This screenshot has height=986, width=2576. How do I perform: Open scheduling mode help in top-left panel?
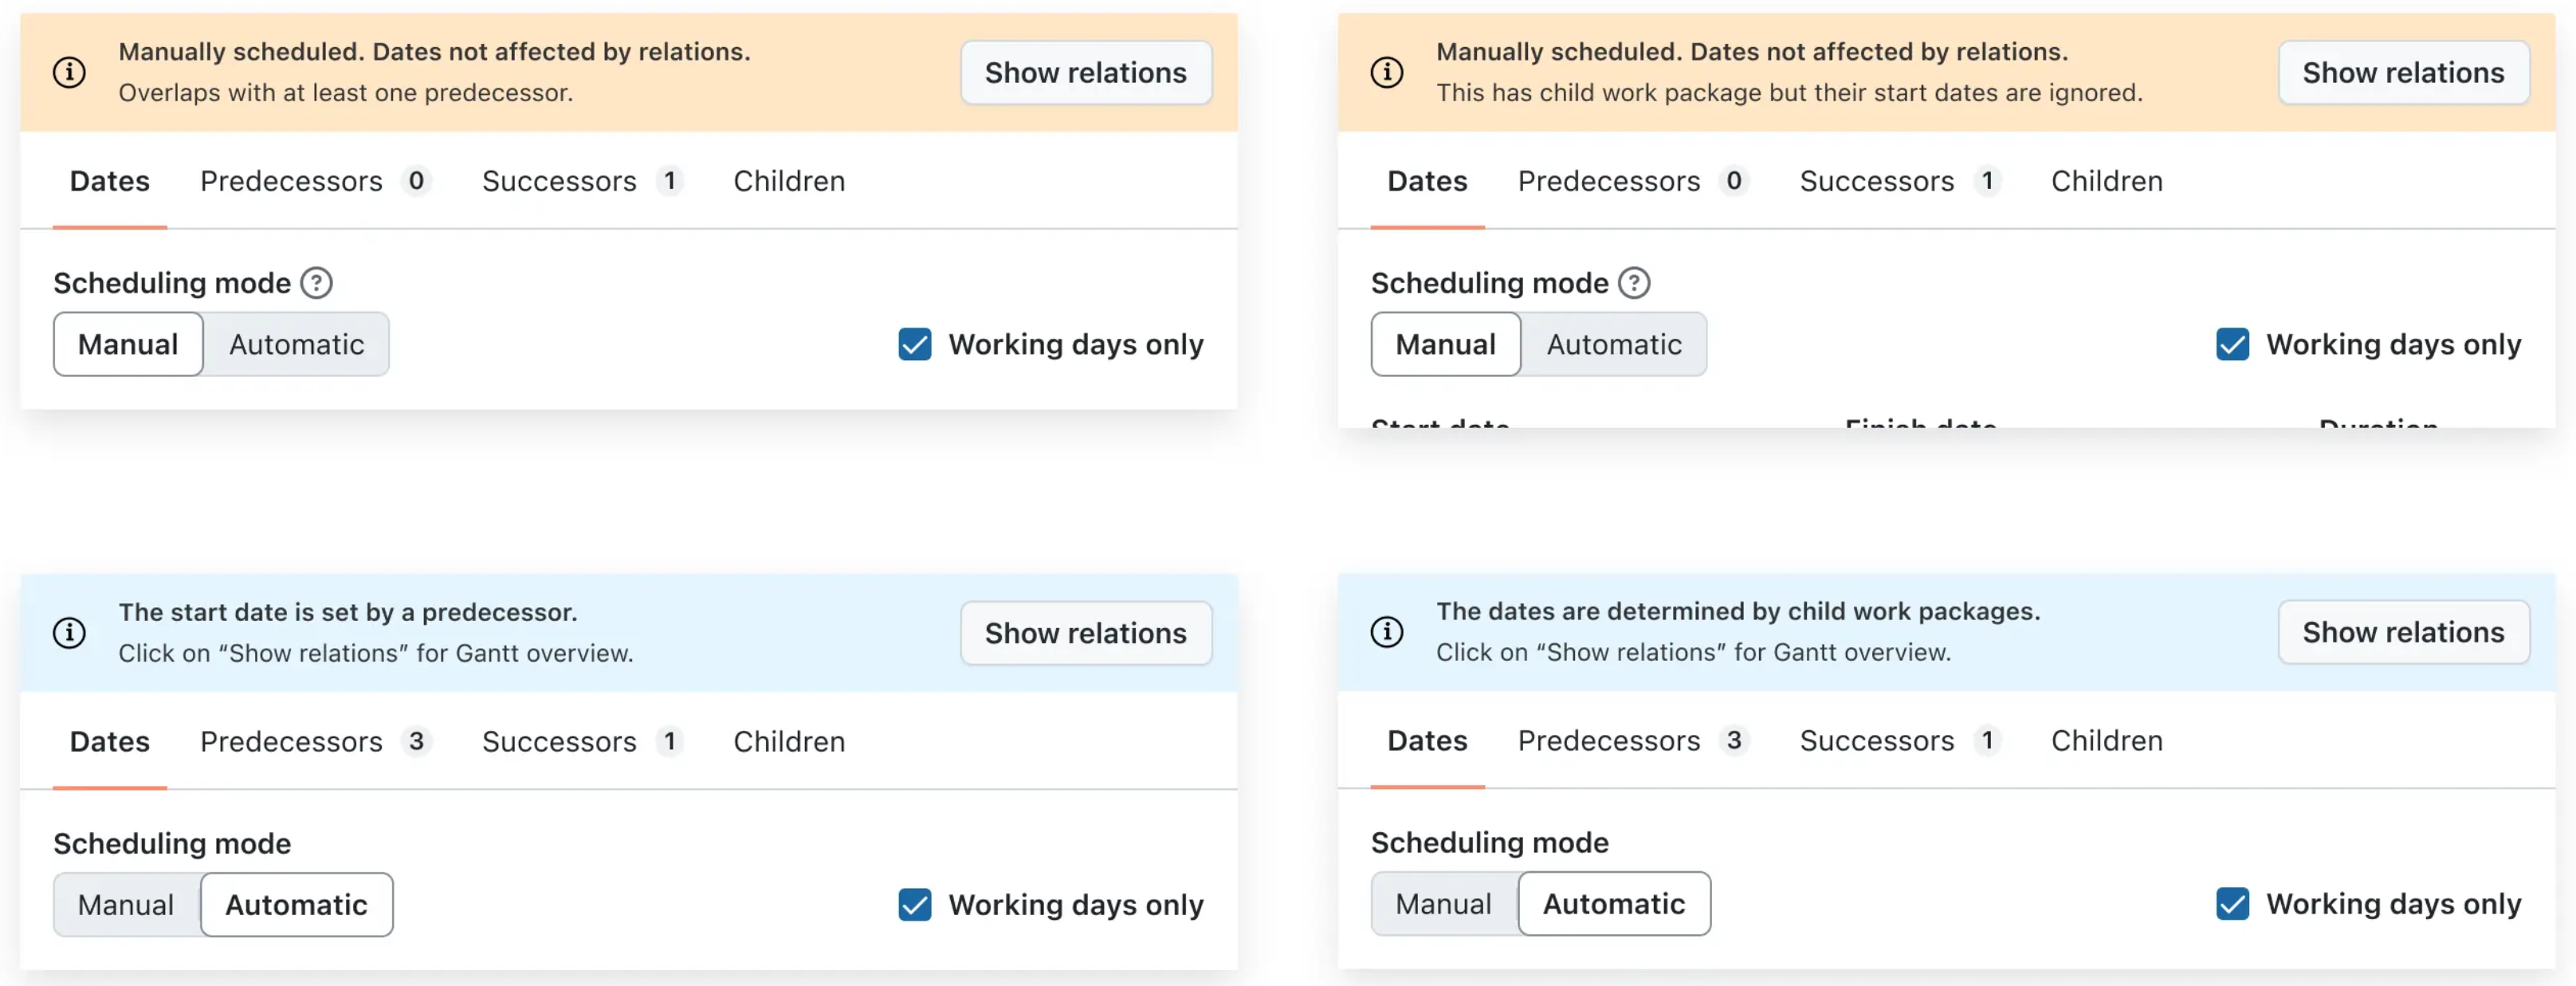[315, 283]
